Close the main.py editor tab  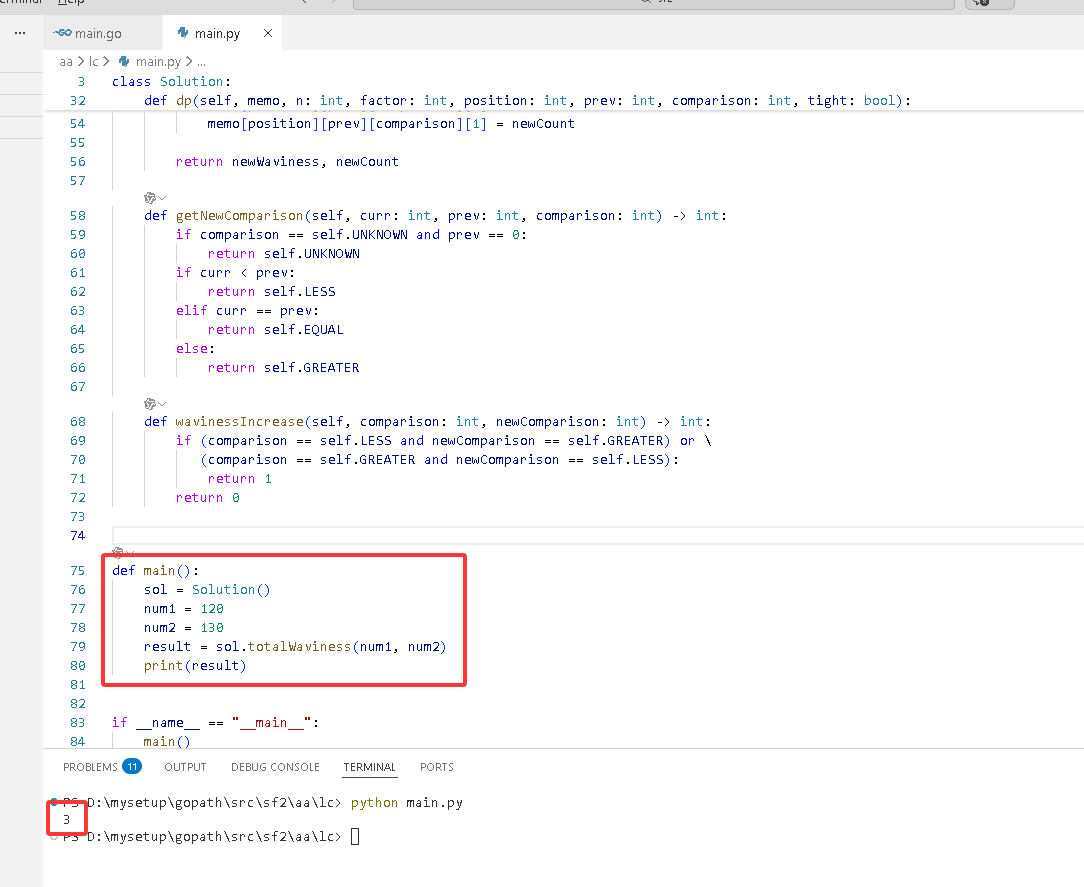click(268, 33)
